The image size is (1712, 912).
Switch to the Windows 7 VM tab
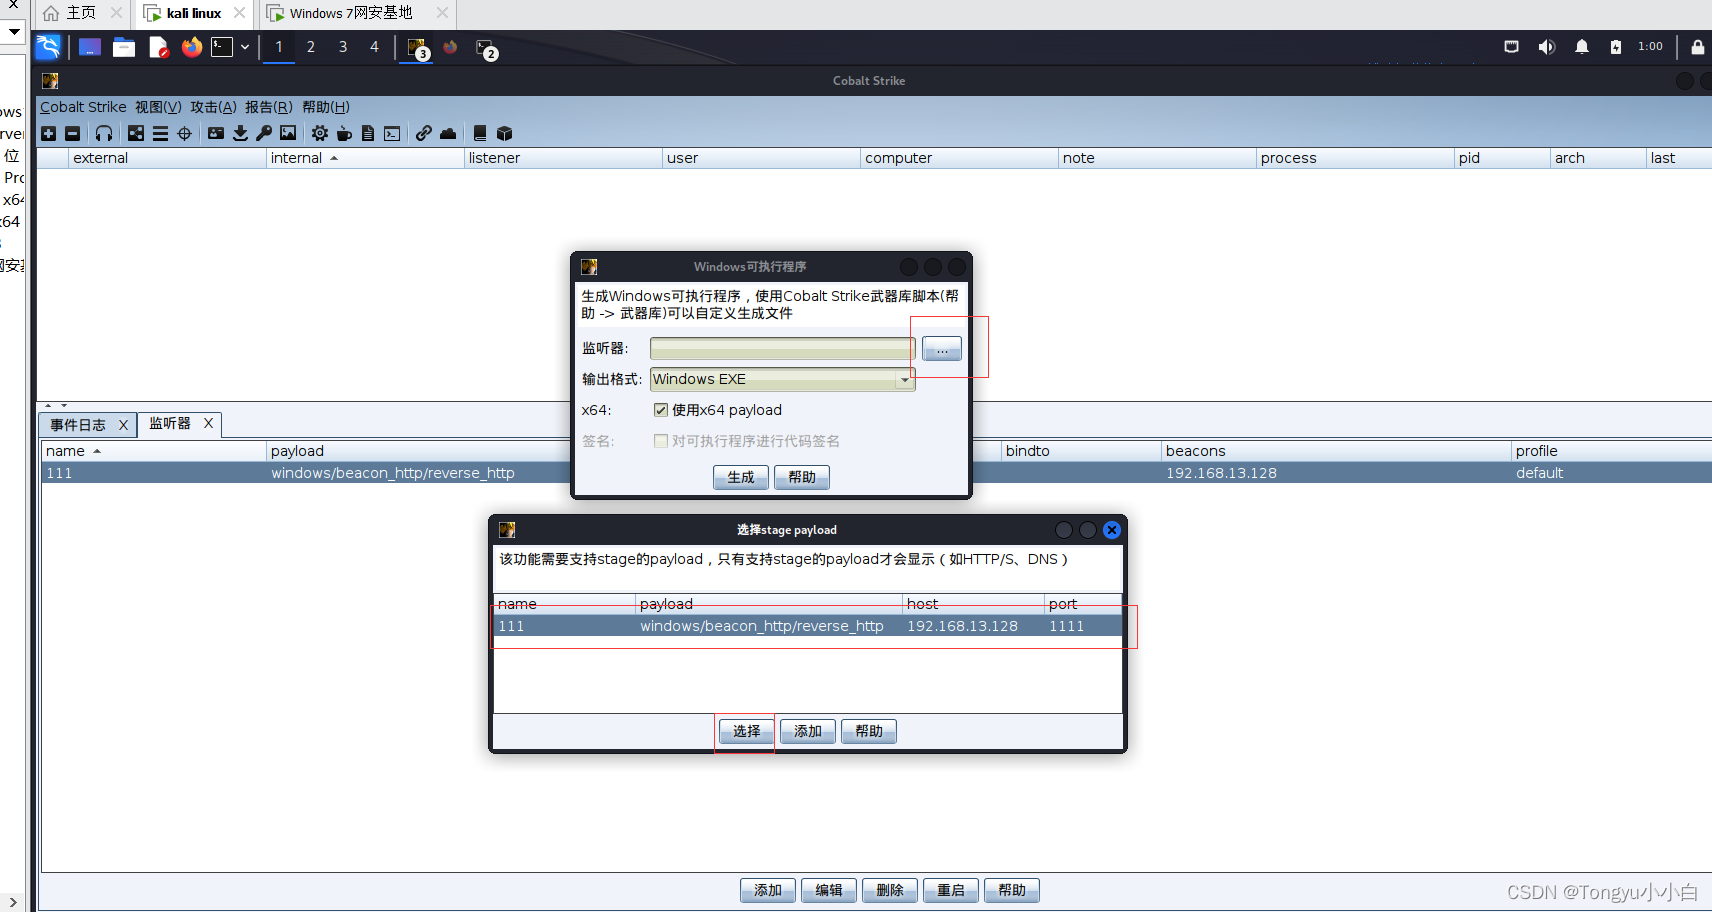pyautogui.click(x=351, y=14)
